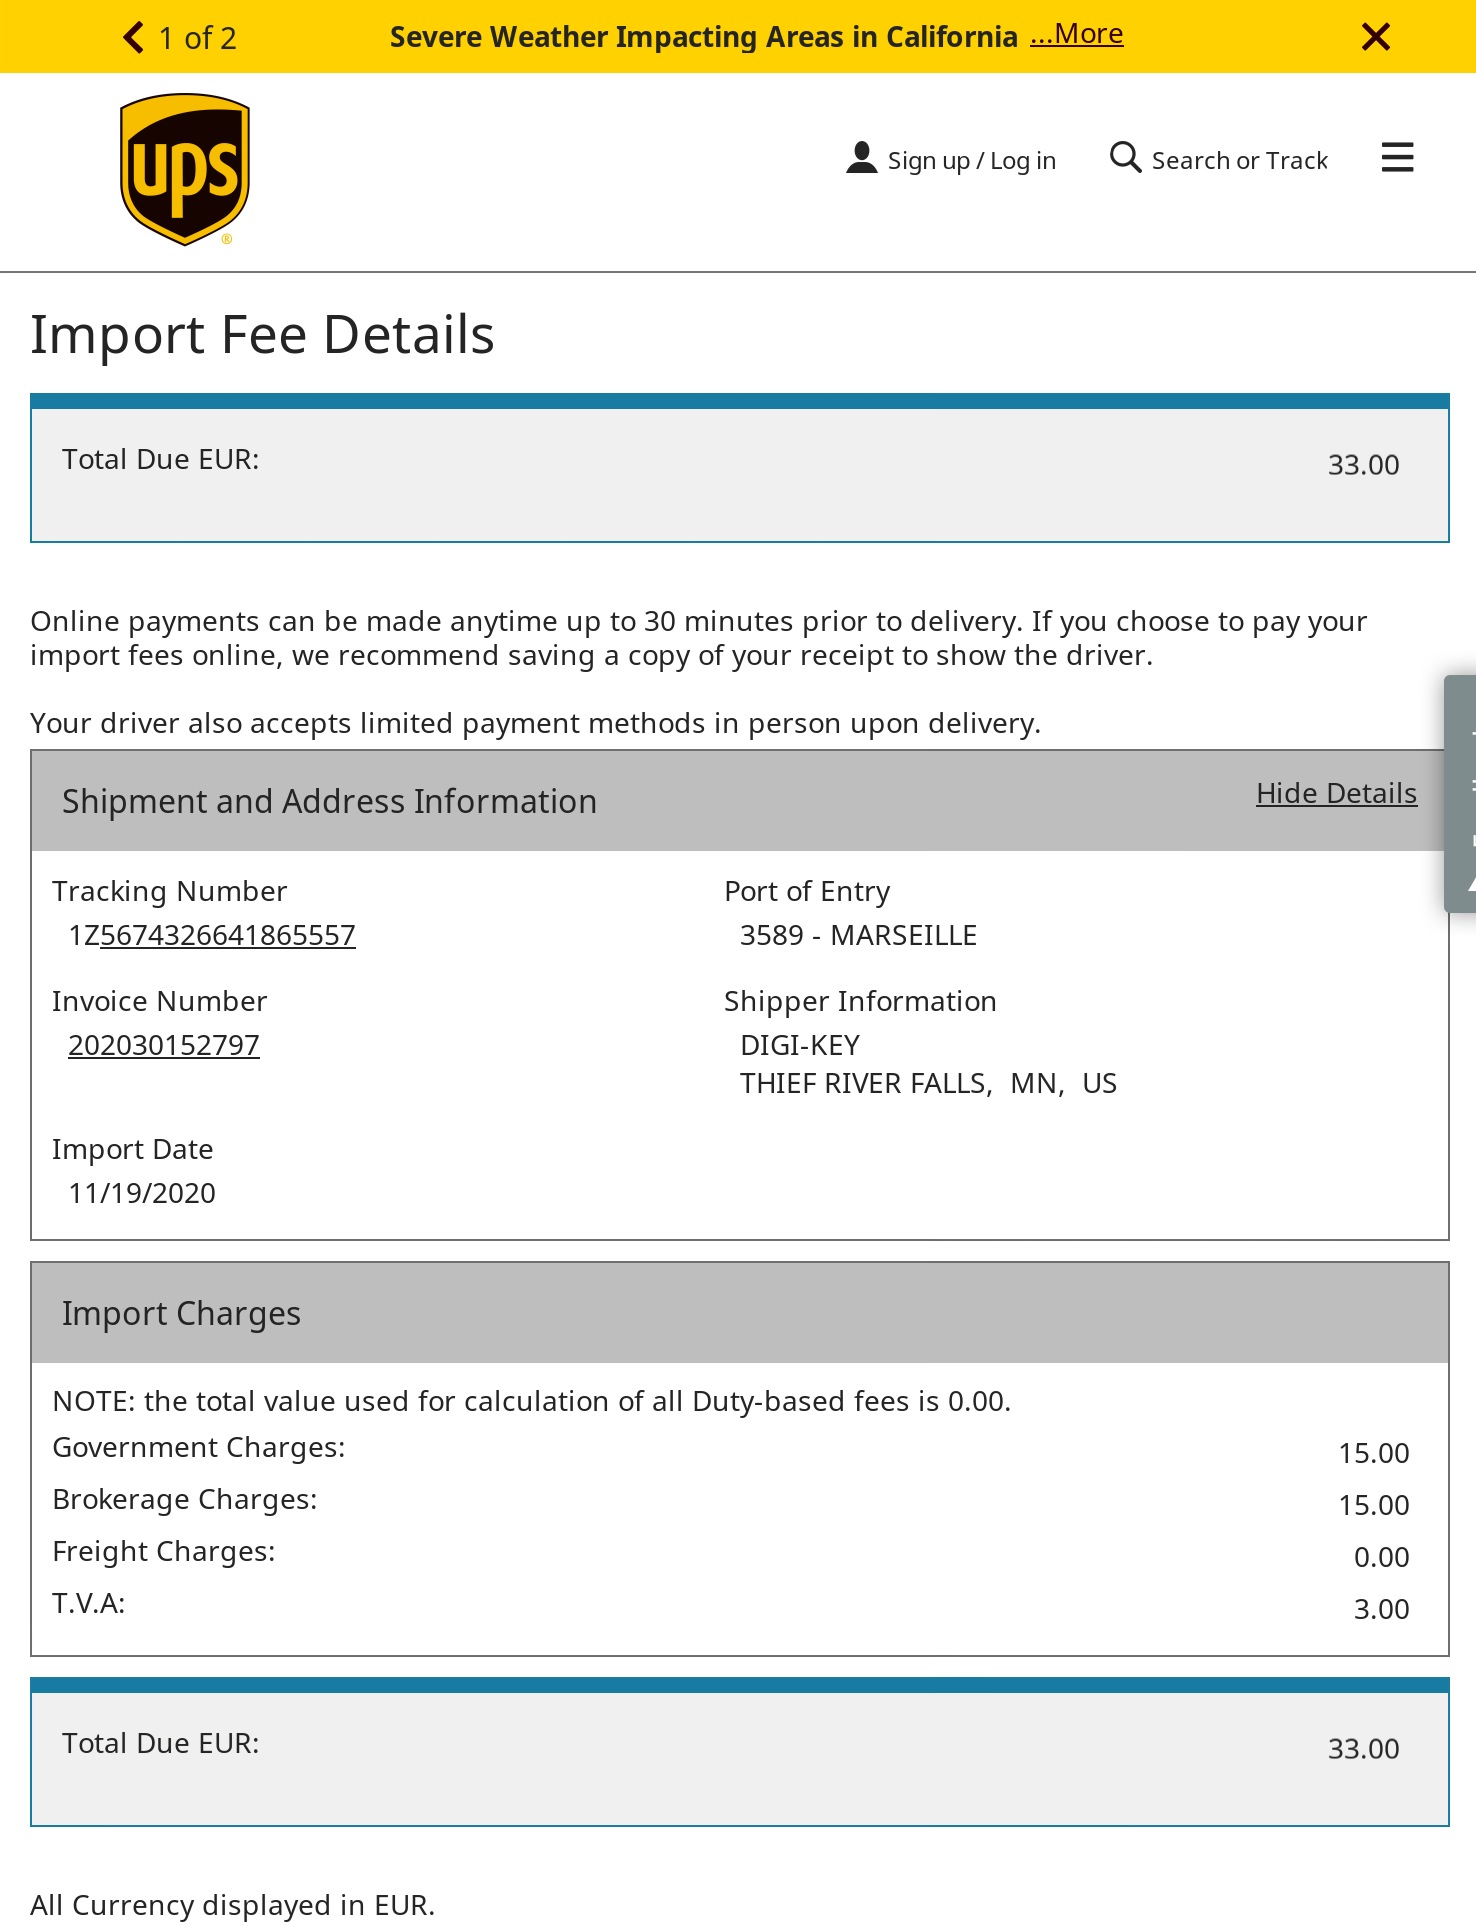Click the Import Charges section header
This screenshot has width=1476, height=1926.
coord(739,1313)
